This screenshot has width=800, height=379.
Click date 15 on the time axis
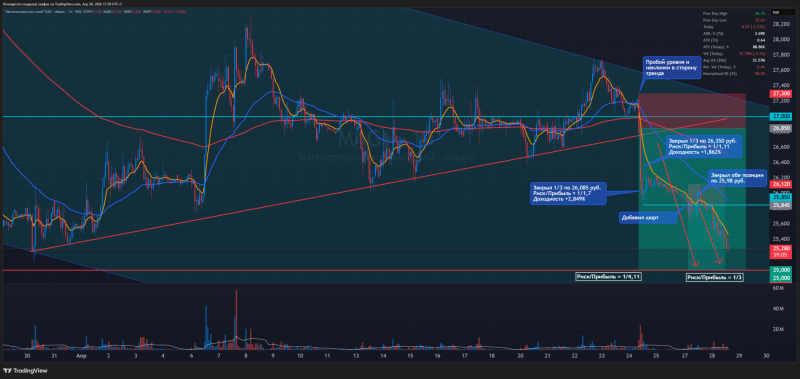[x=410, y=356]
